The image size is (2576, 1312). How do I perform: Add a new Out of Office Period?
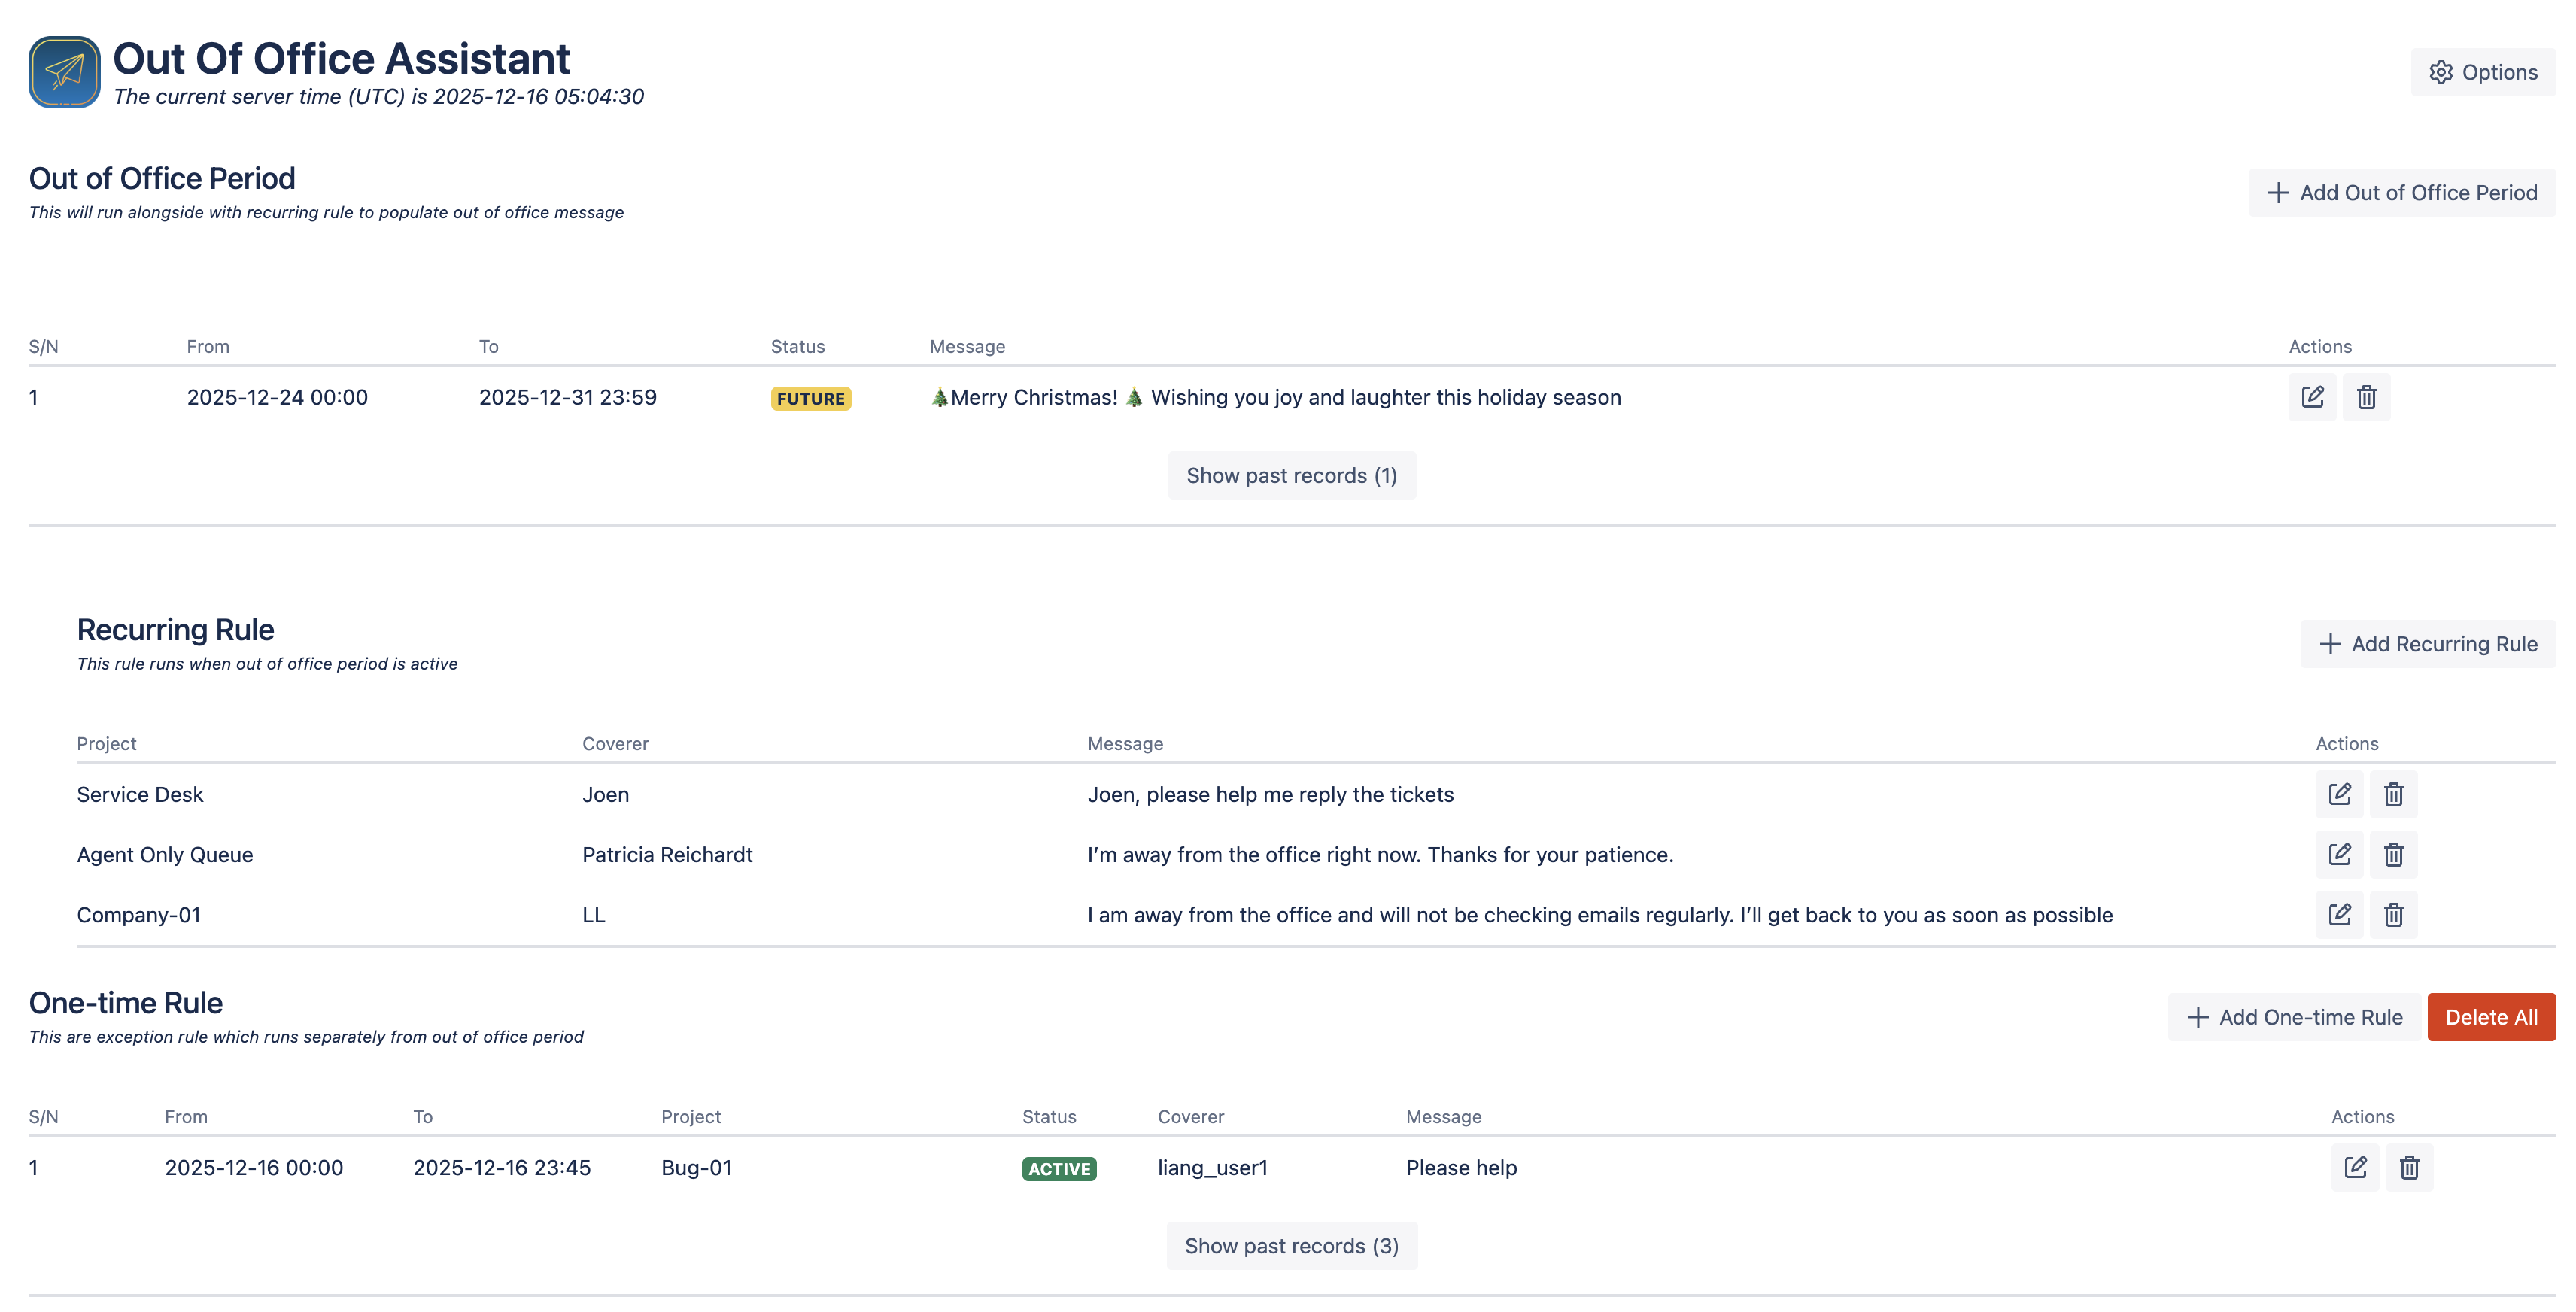pyautogui.click(x=2401, y=192)
